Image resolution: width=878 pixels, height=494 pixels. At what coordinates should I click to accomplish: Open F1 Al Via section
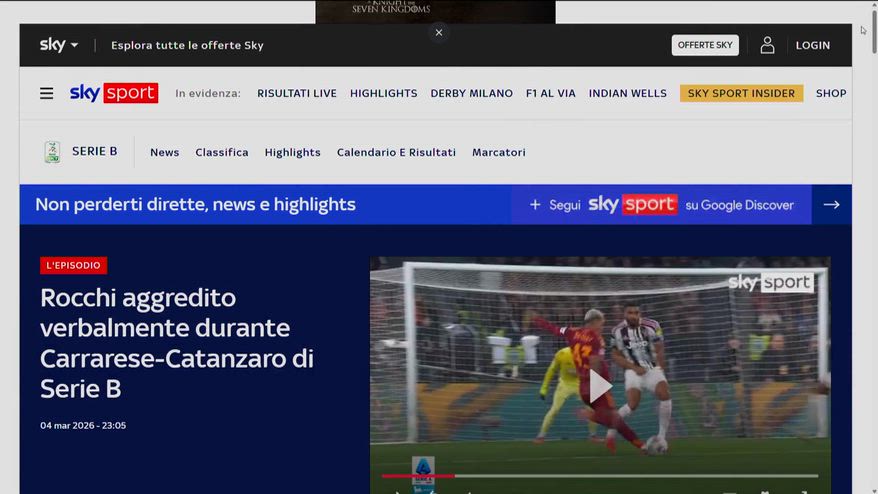tap(551, 93)
